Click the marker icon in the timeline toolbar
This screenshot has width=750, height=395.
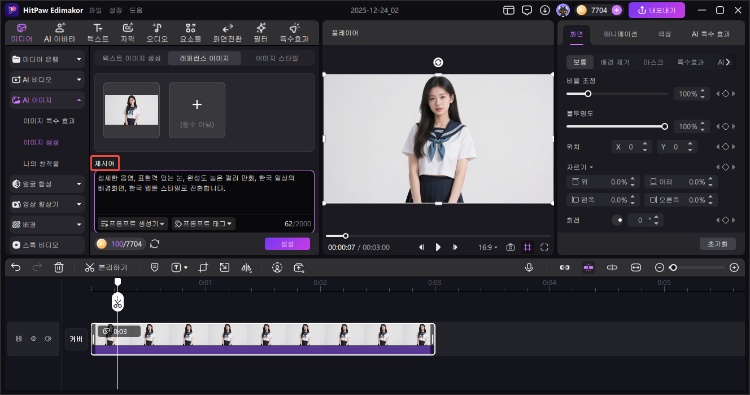pyautogui.click(x=154, y=267)
